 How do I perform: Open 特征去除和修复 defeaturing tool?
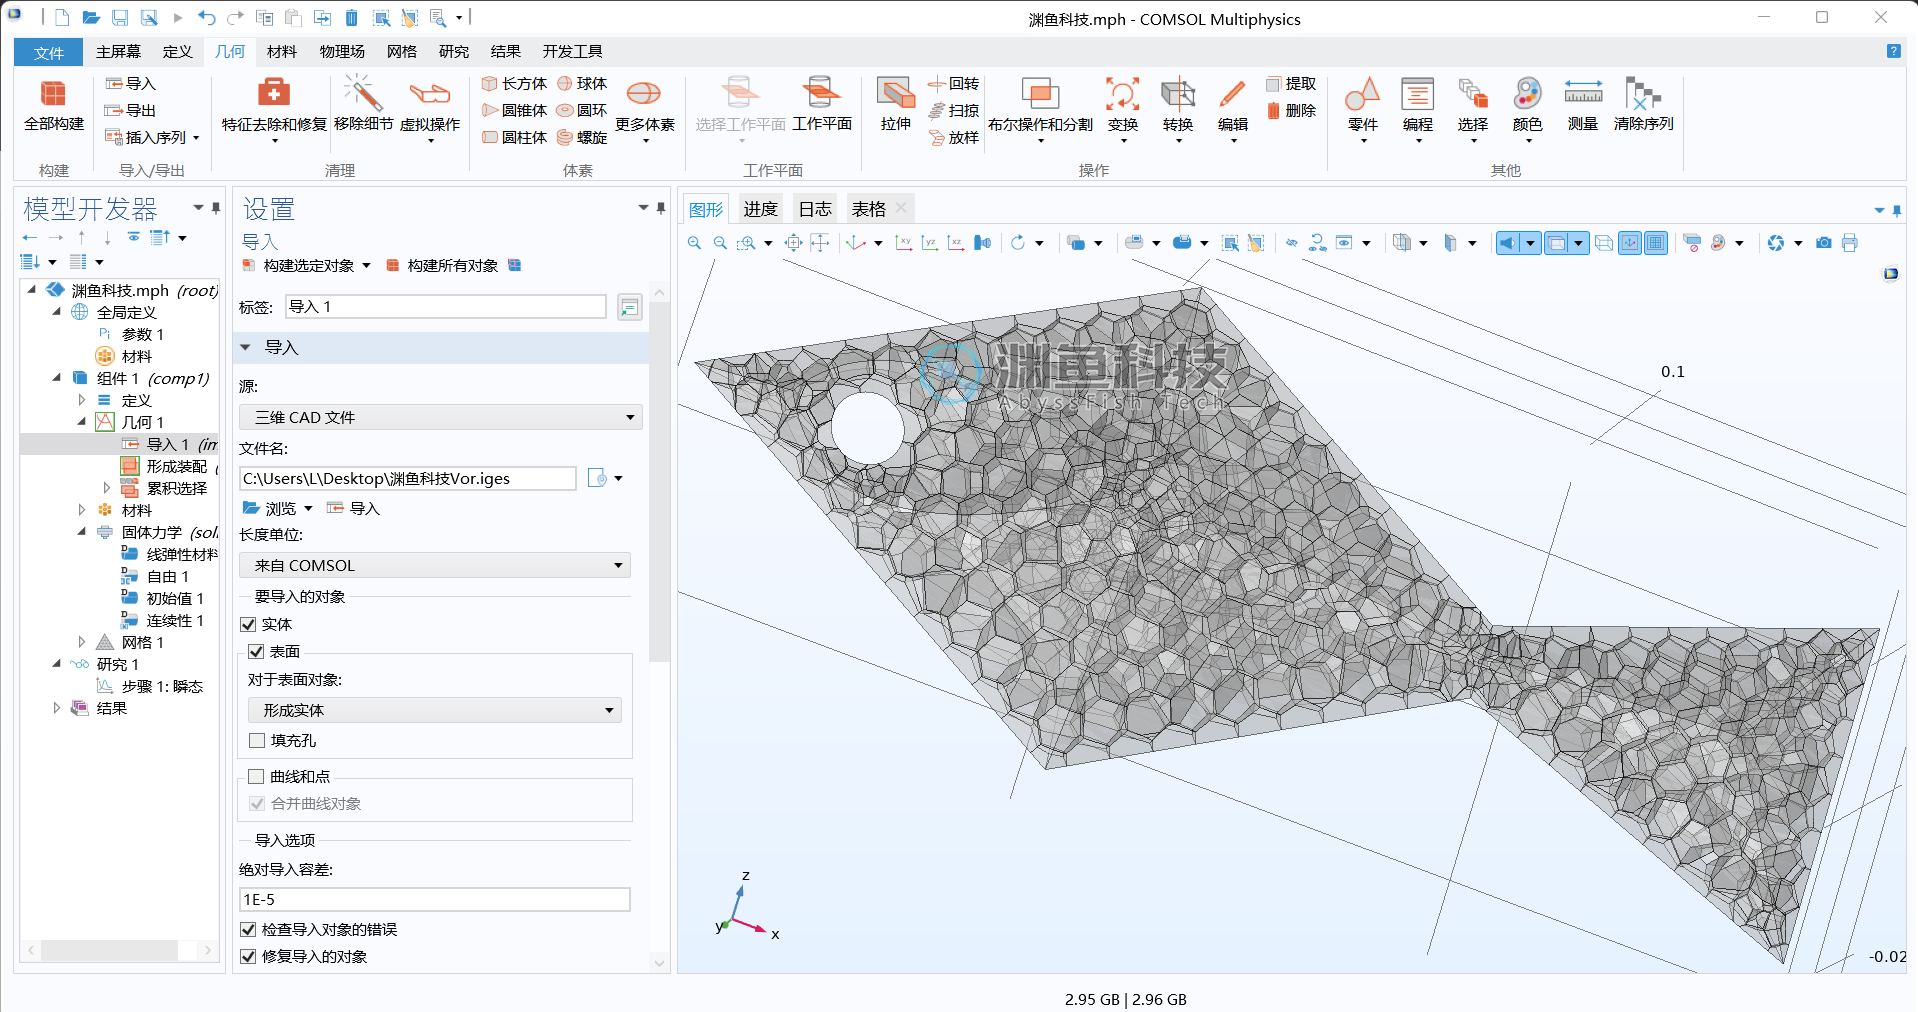274,109
